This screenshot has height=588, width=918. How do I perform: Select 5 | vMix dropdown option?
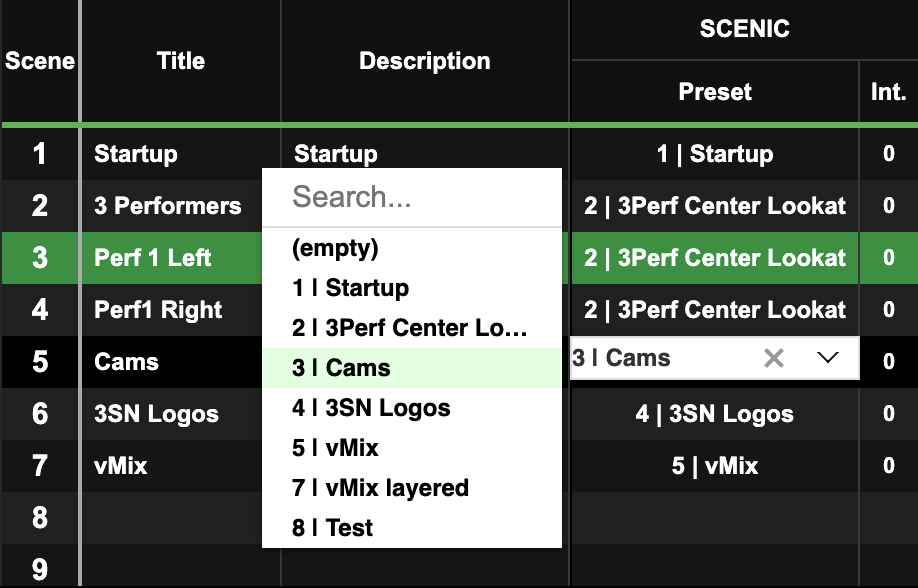(x=412, y=448)
